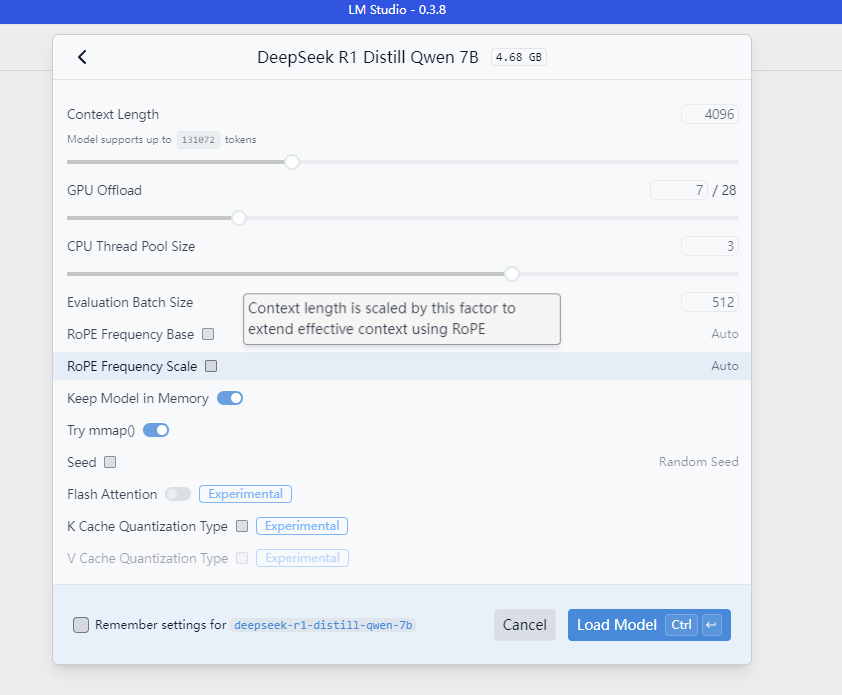Click the 4.68 GB size badge

click(x=518, y=57)
